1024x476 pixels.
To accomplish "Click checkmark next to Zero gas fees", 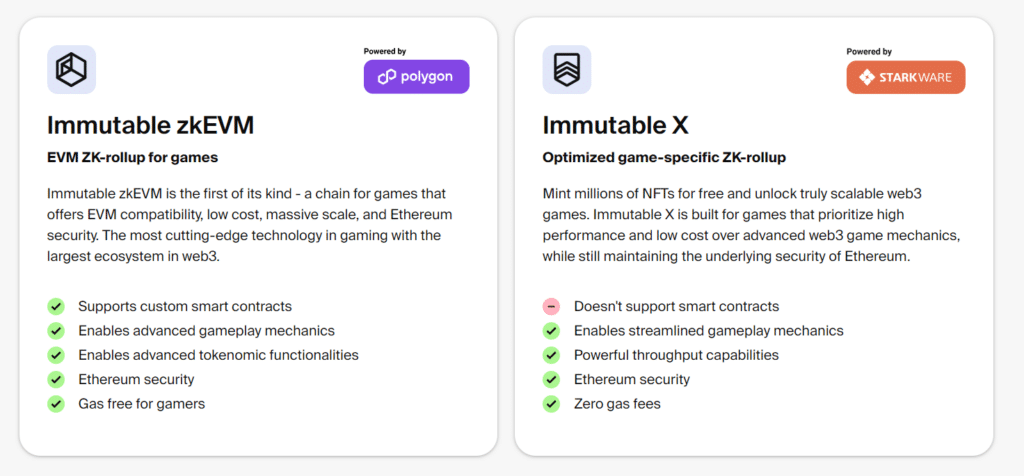I will click(551, 404).
